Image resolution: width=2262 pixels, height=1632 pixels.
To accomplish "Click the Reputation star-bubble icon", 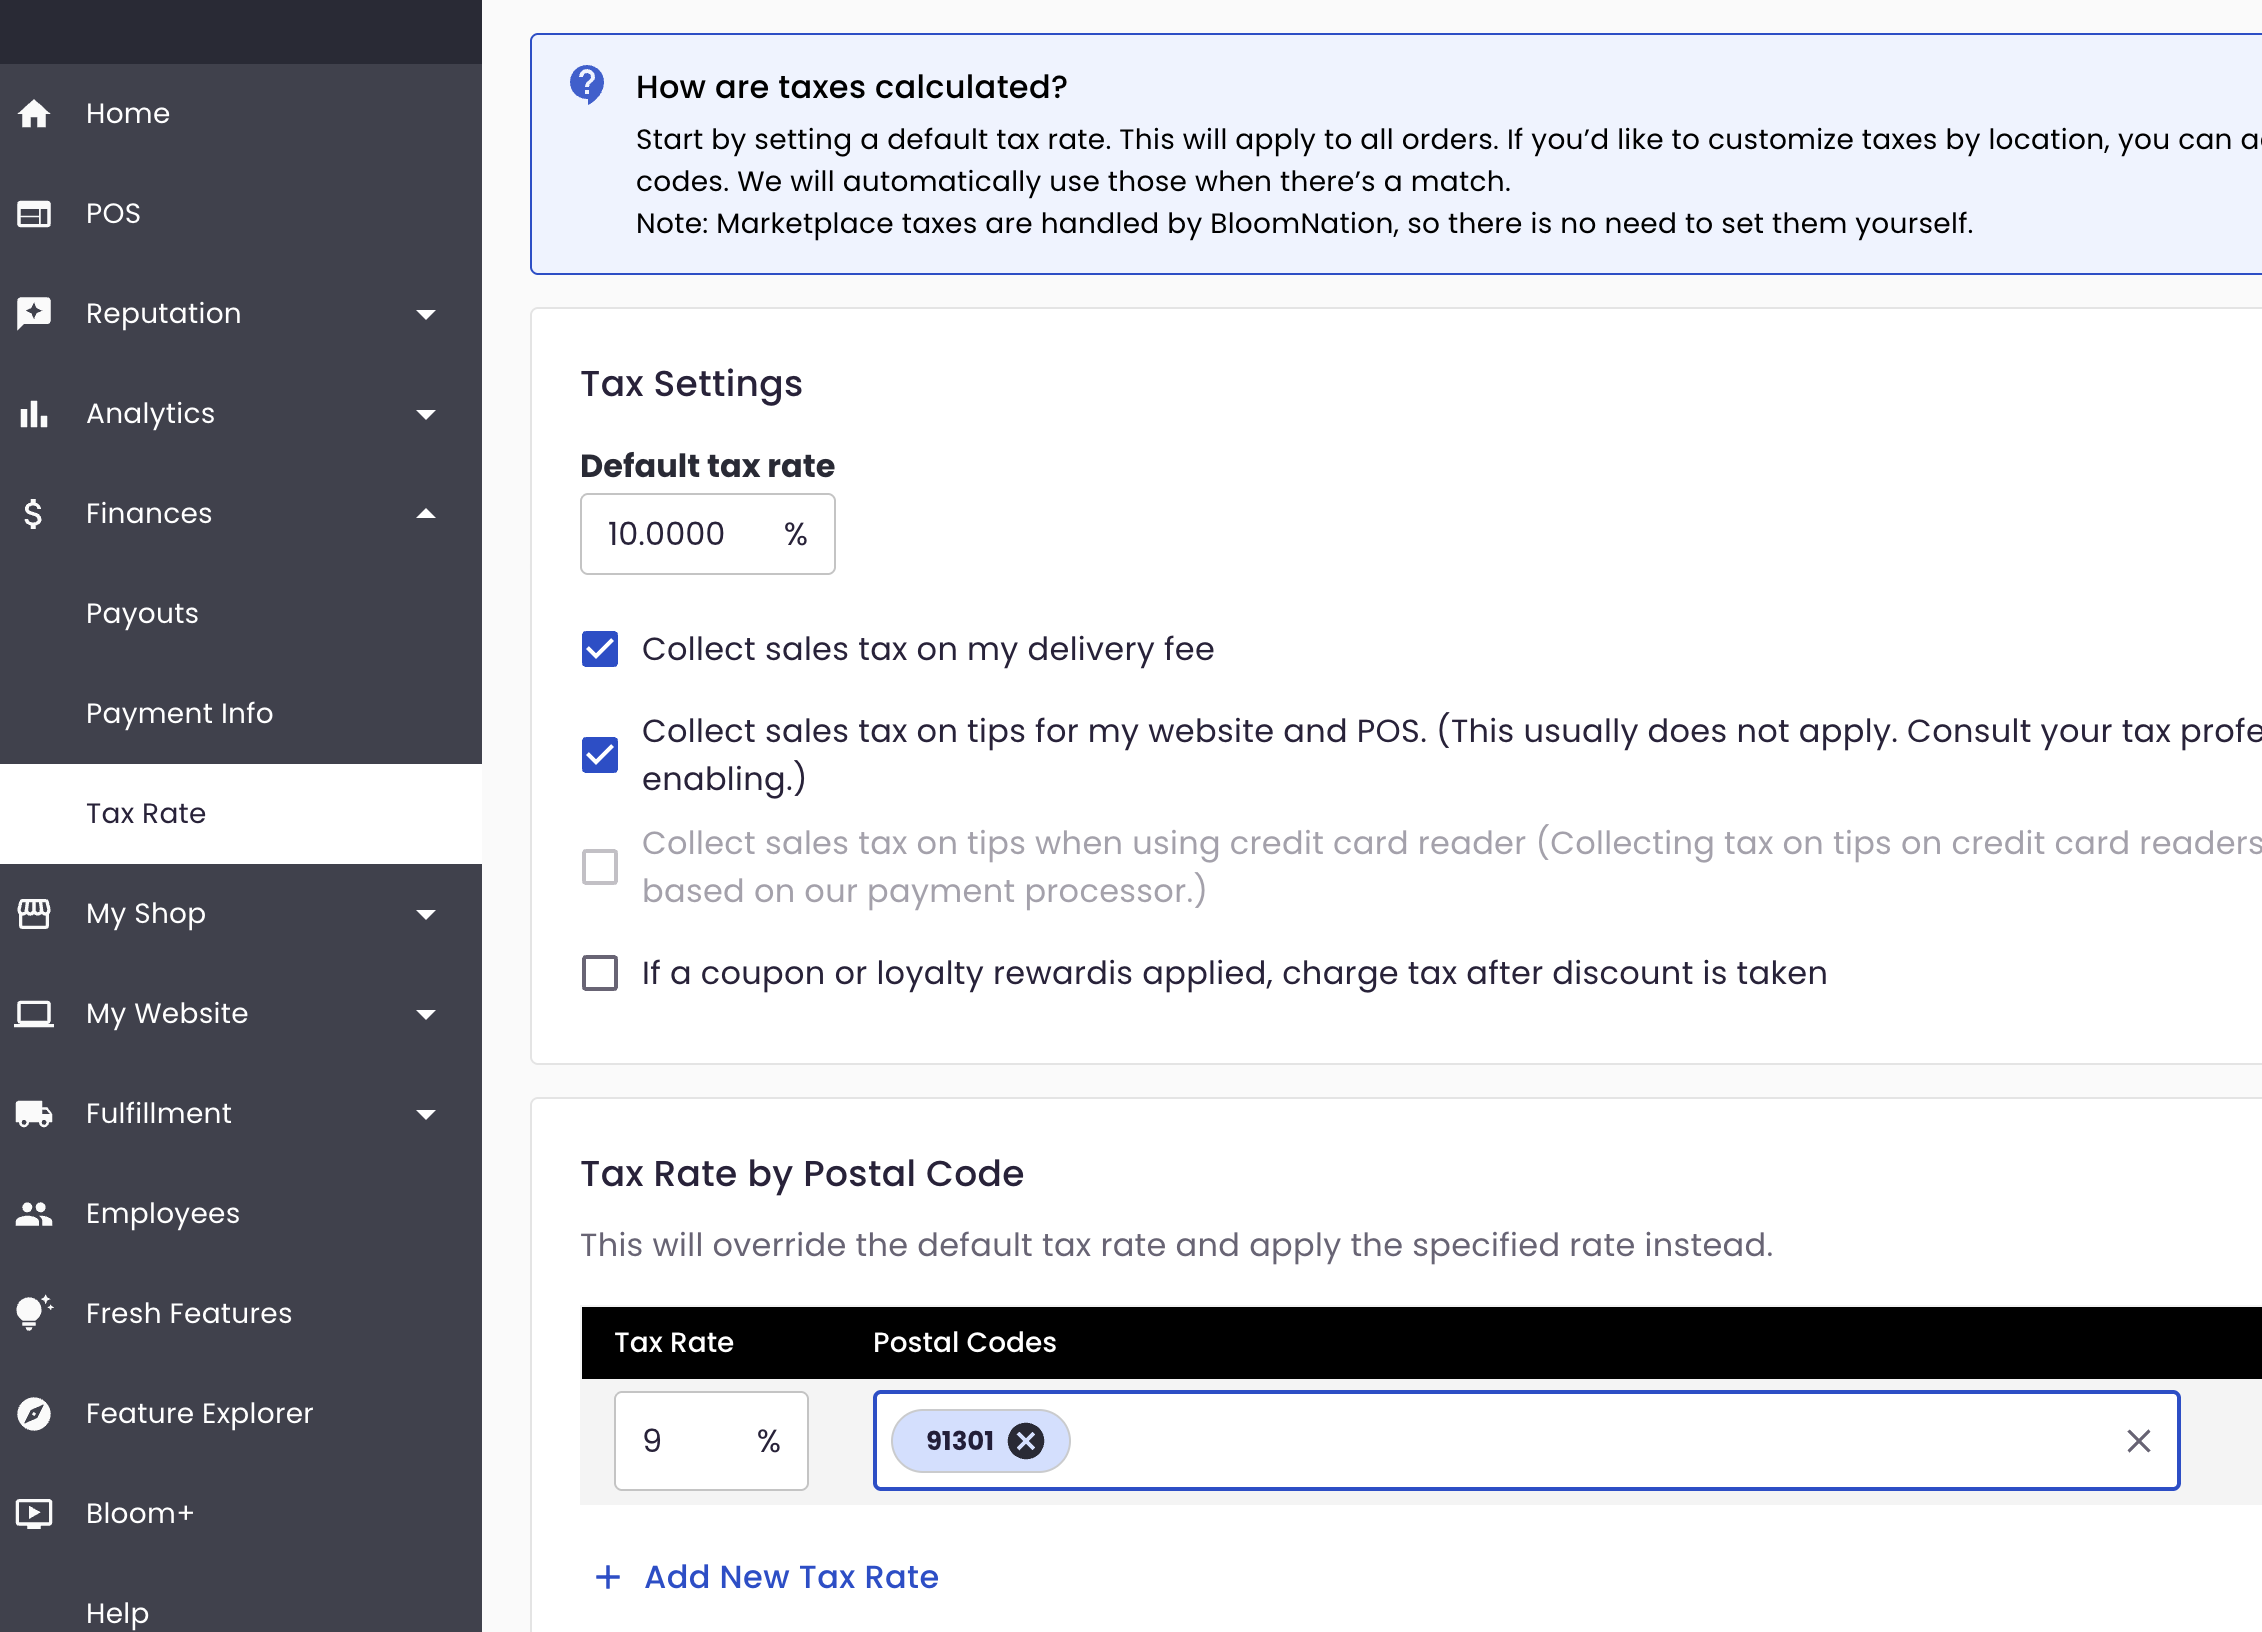I will tap(34, 314).
